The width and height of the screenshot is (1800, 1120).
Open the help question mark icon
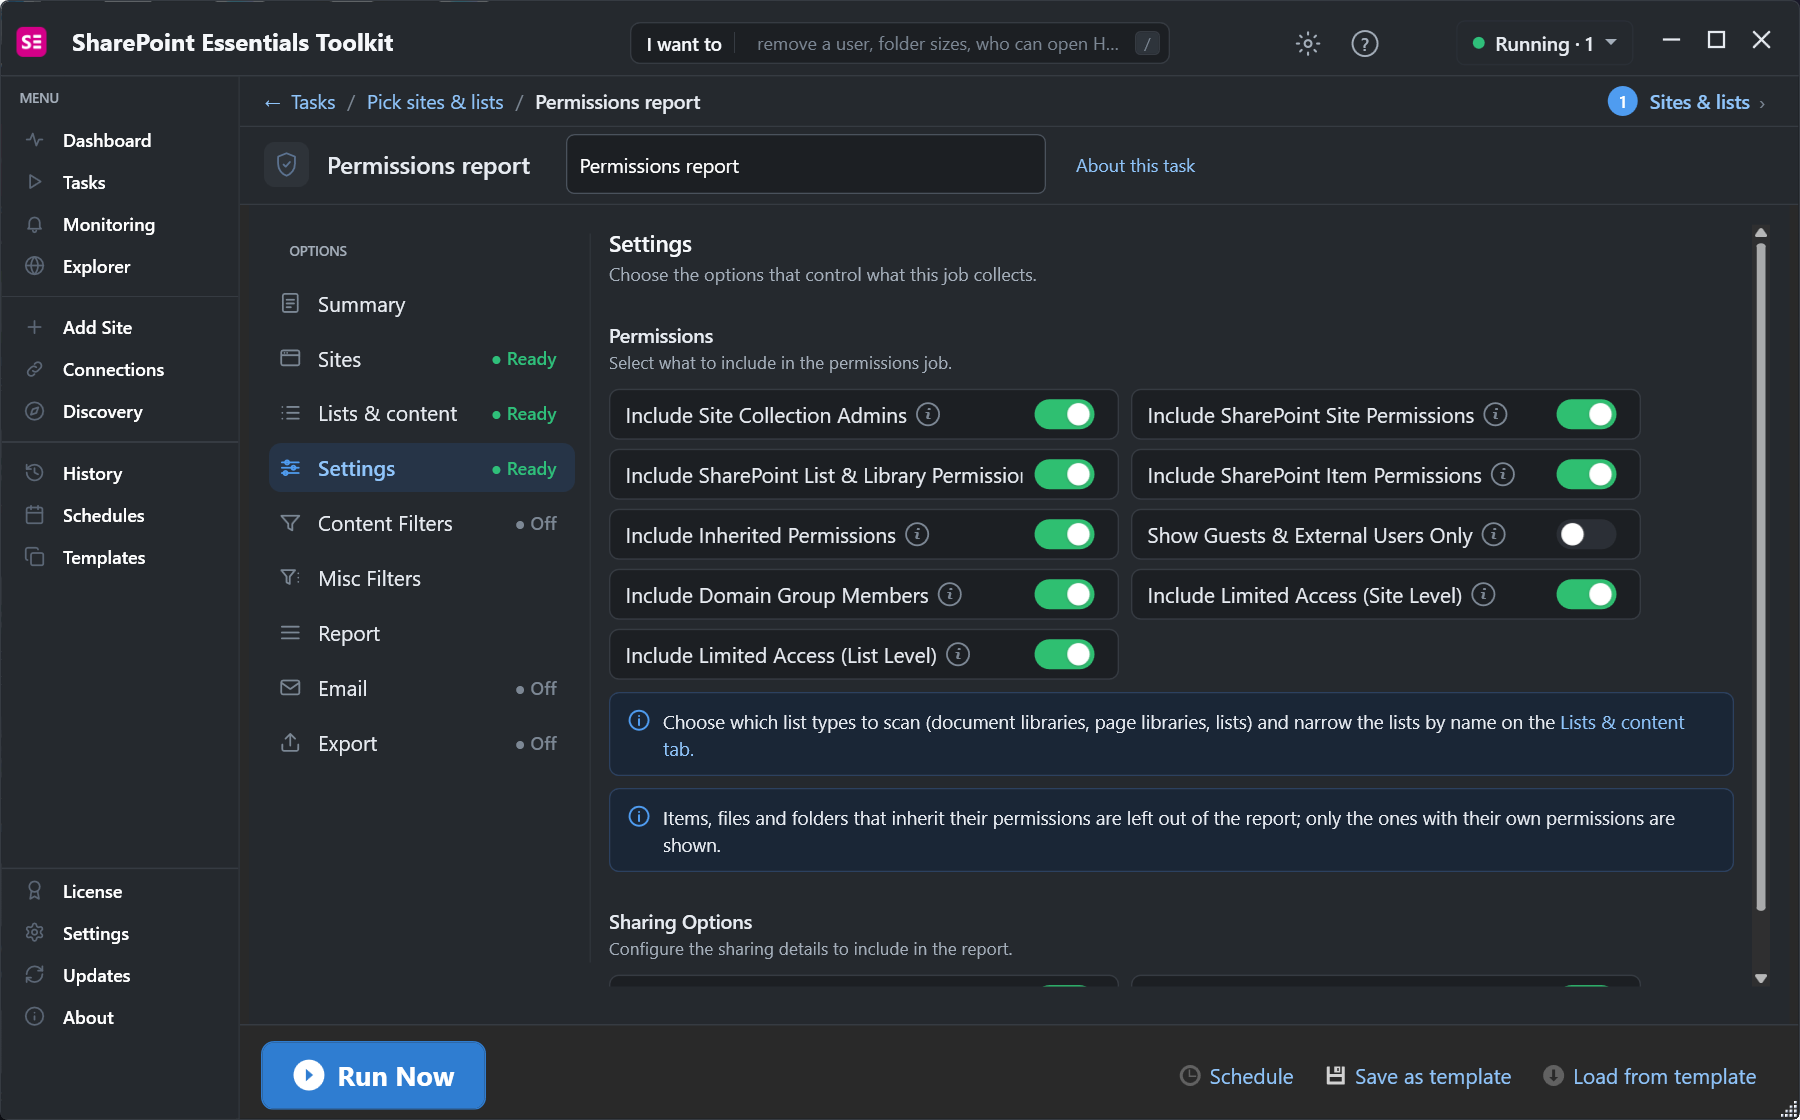point(1364,43)
